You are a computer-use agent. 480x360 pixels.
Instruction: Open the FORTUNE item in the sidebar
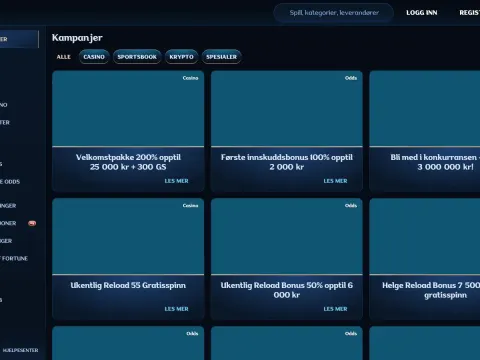[14, 258]
